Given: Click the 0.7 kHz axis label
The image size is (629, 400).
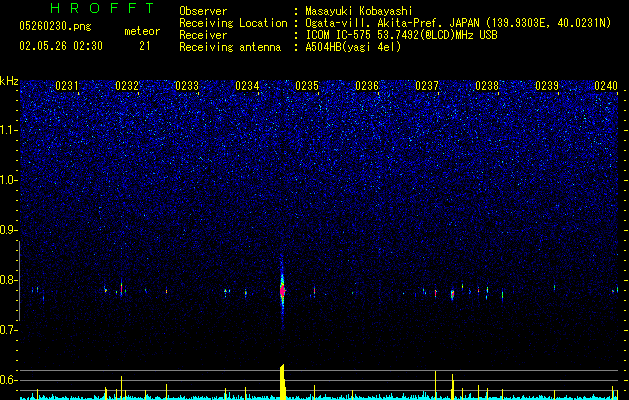Looking at the screenshot, I should pos(8,330).
